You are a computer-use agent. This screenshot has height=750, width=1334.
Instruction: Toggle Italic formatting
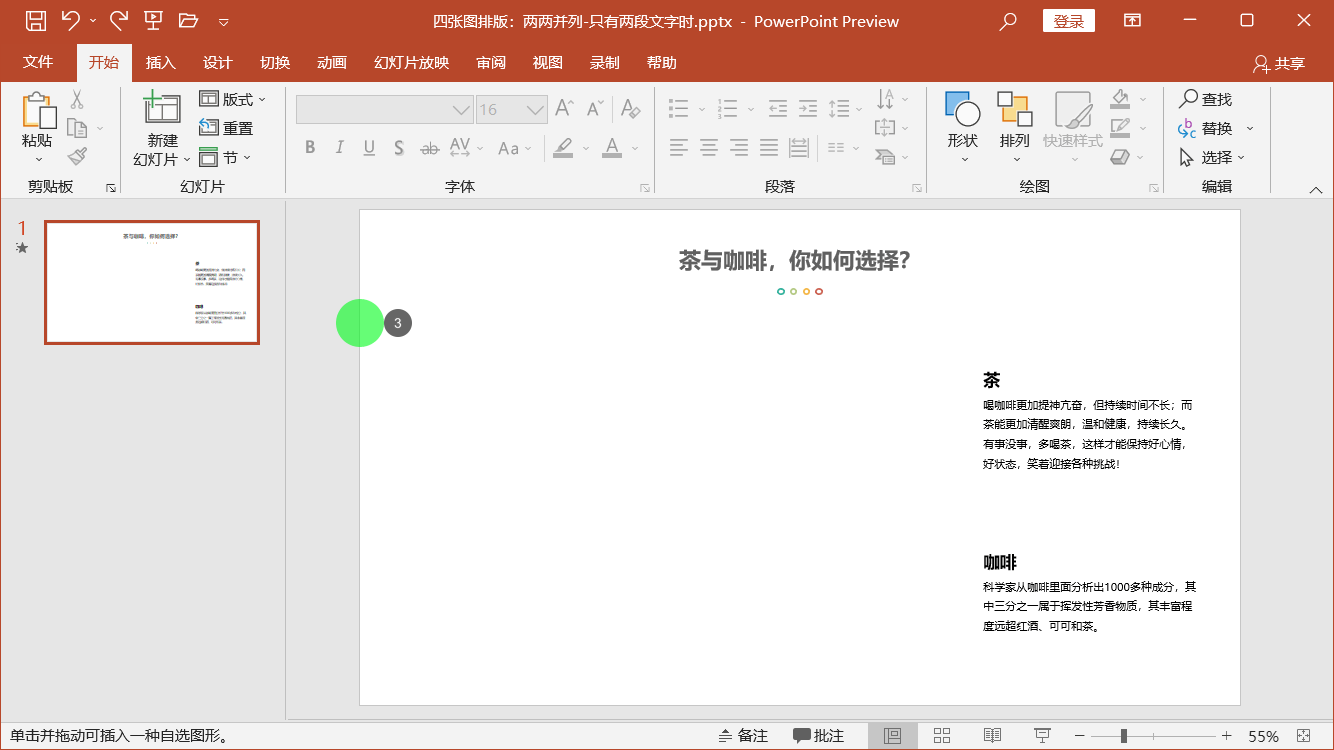tap(339, 148)
